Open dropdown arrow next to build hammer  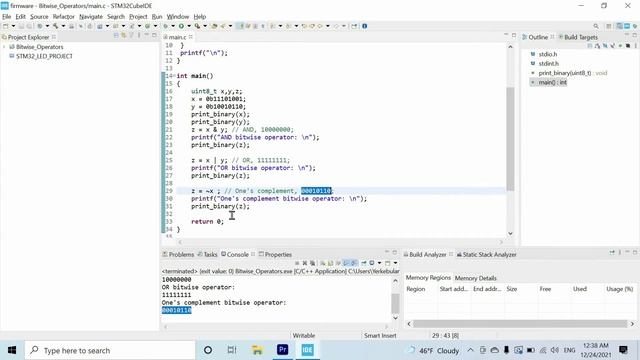[x=63, y=26]
